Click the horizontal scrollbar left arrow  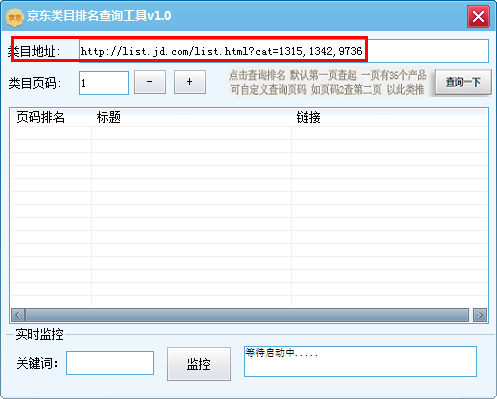tap(18, 315)
